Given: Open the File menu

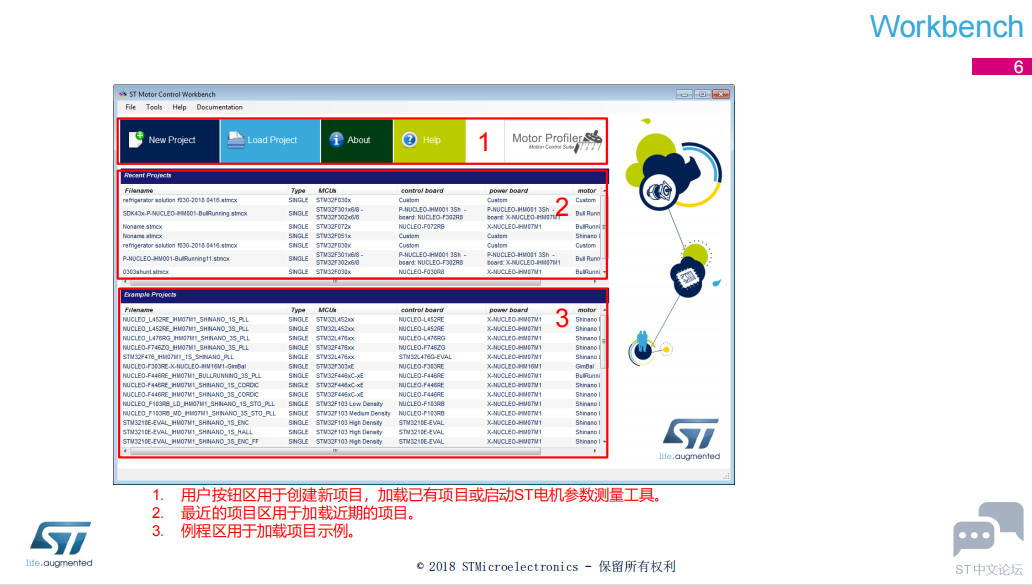Looking at the screenshot, I should point(130,107).
